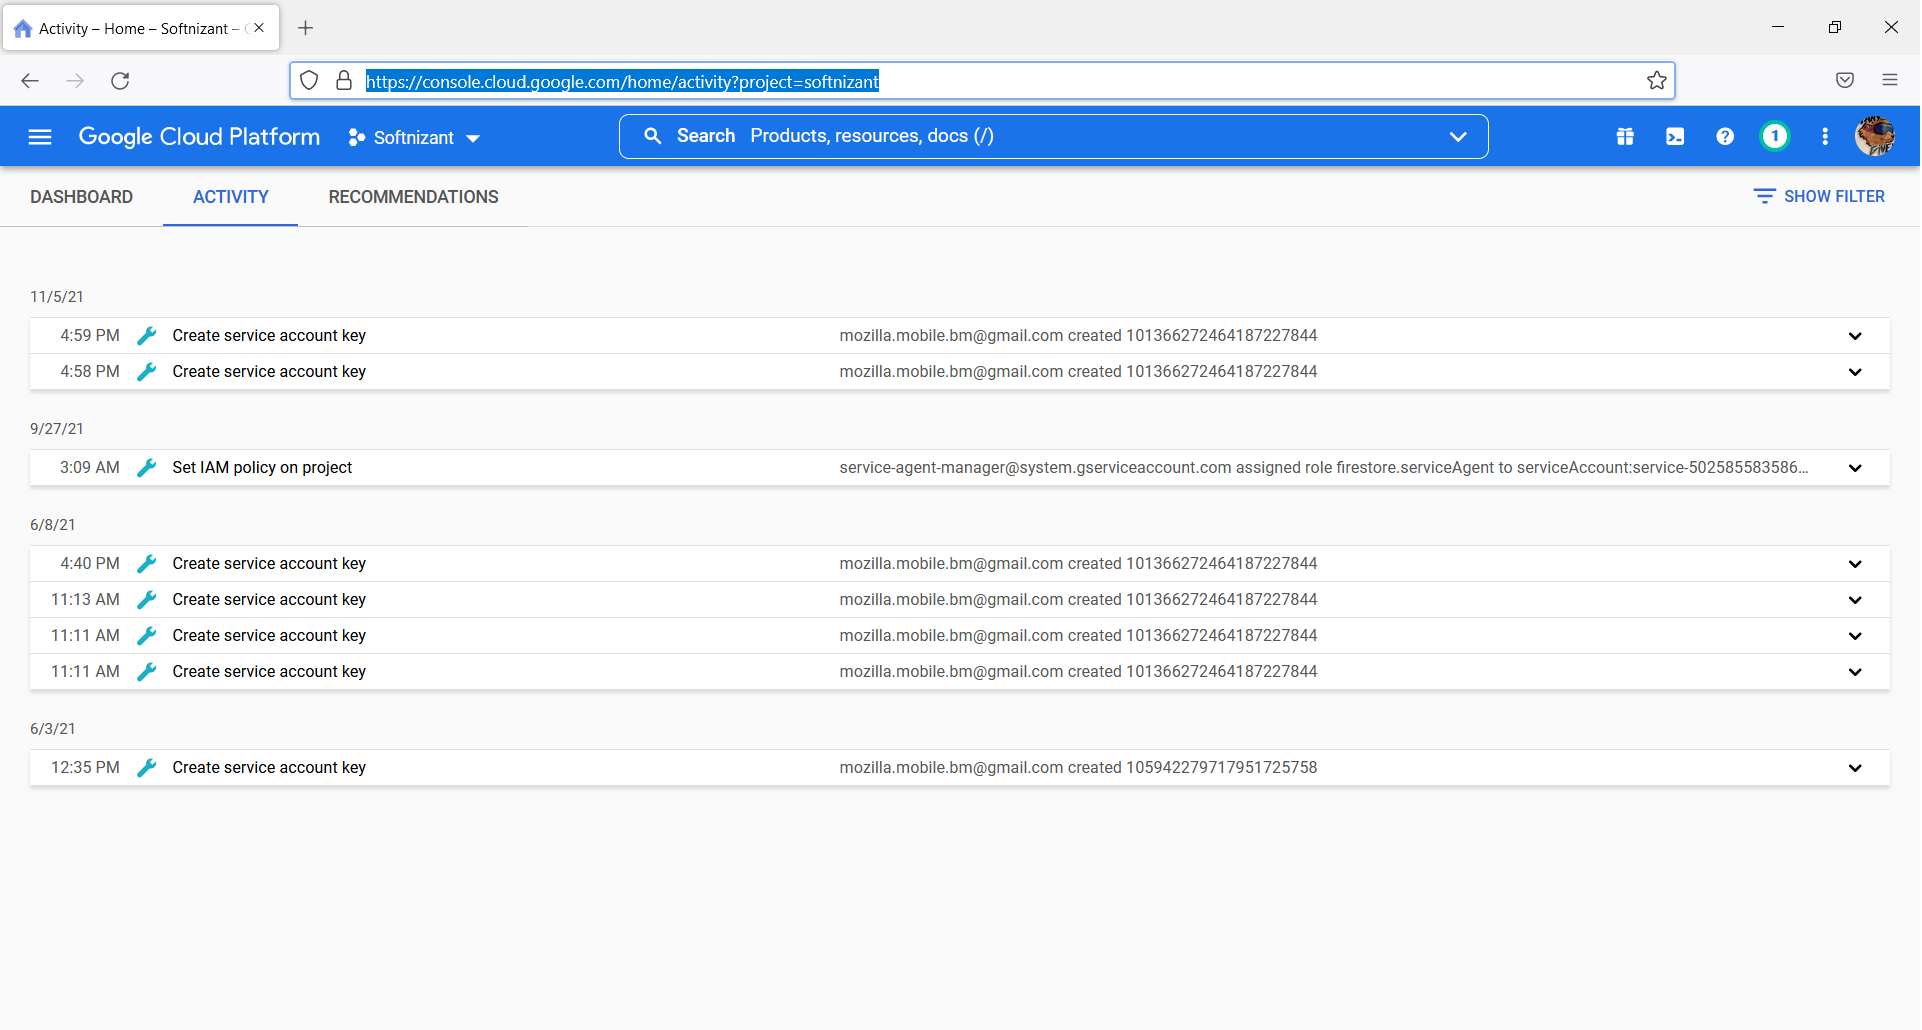Open the Google Cloud more options three-dot menu

point(1825,136)
